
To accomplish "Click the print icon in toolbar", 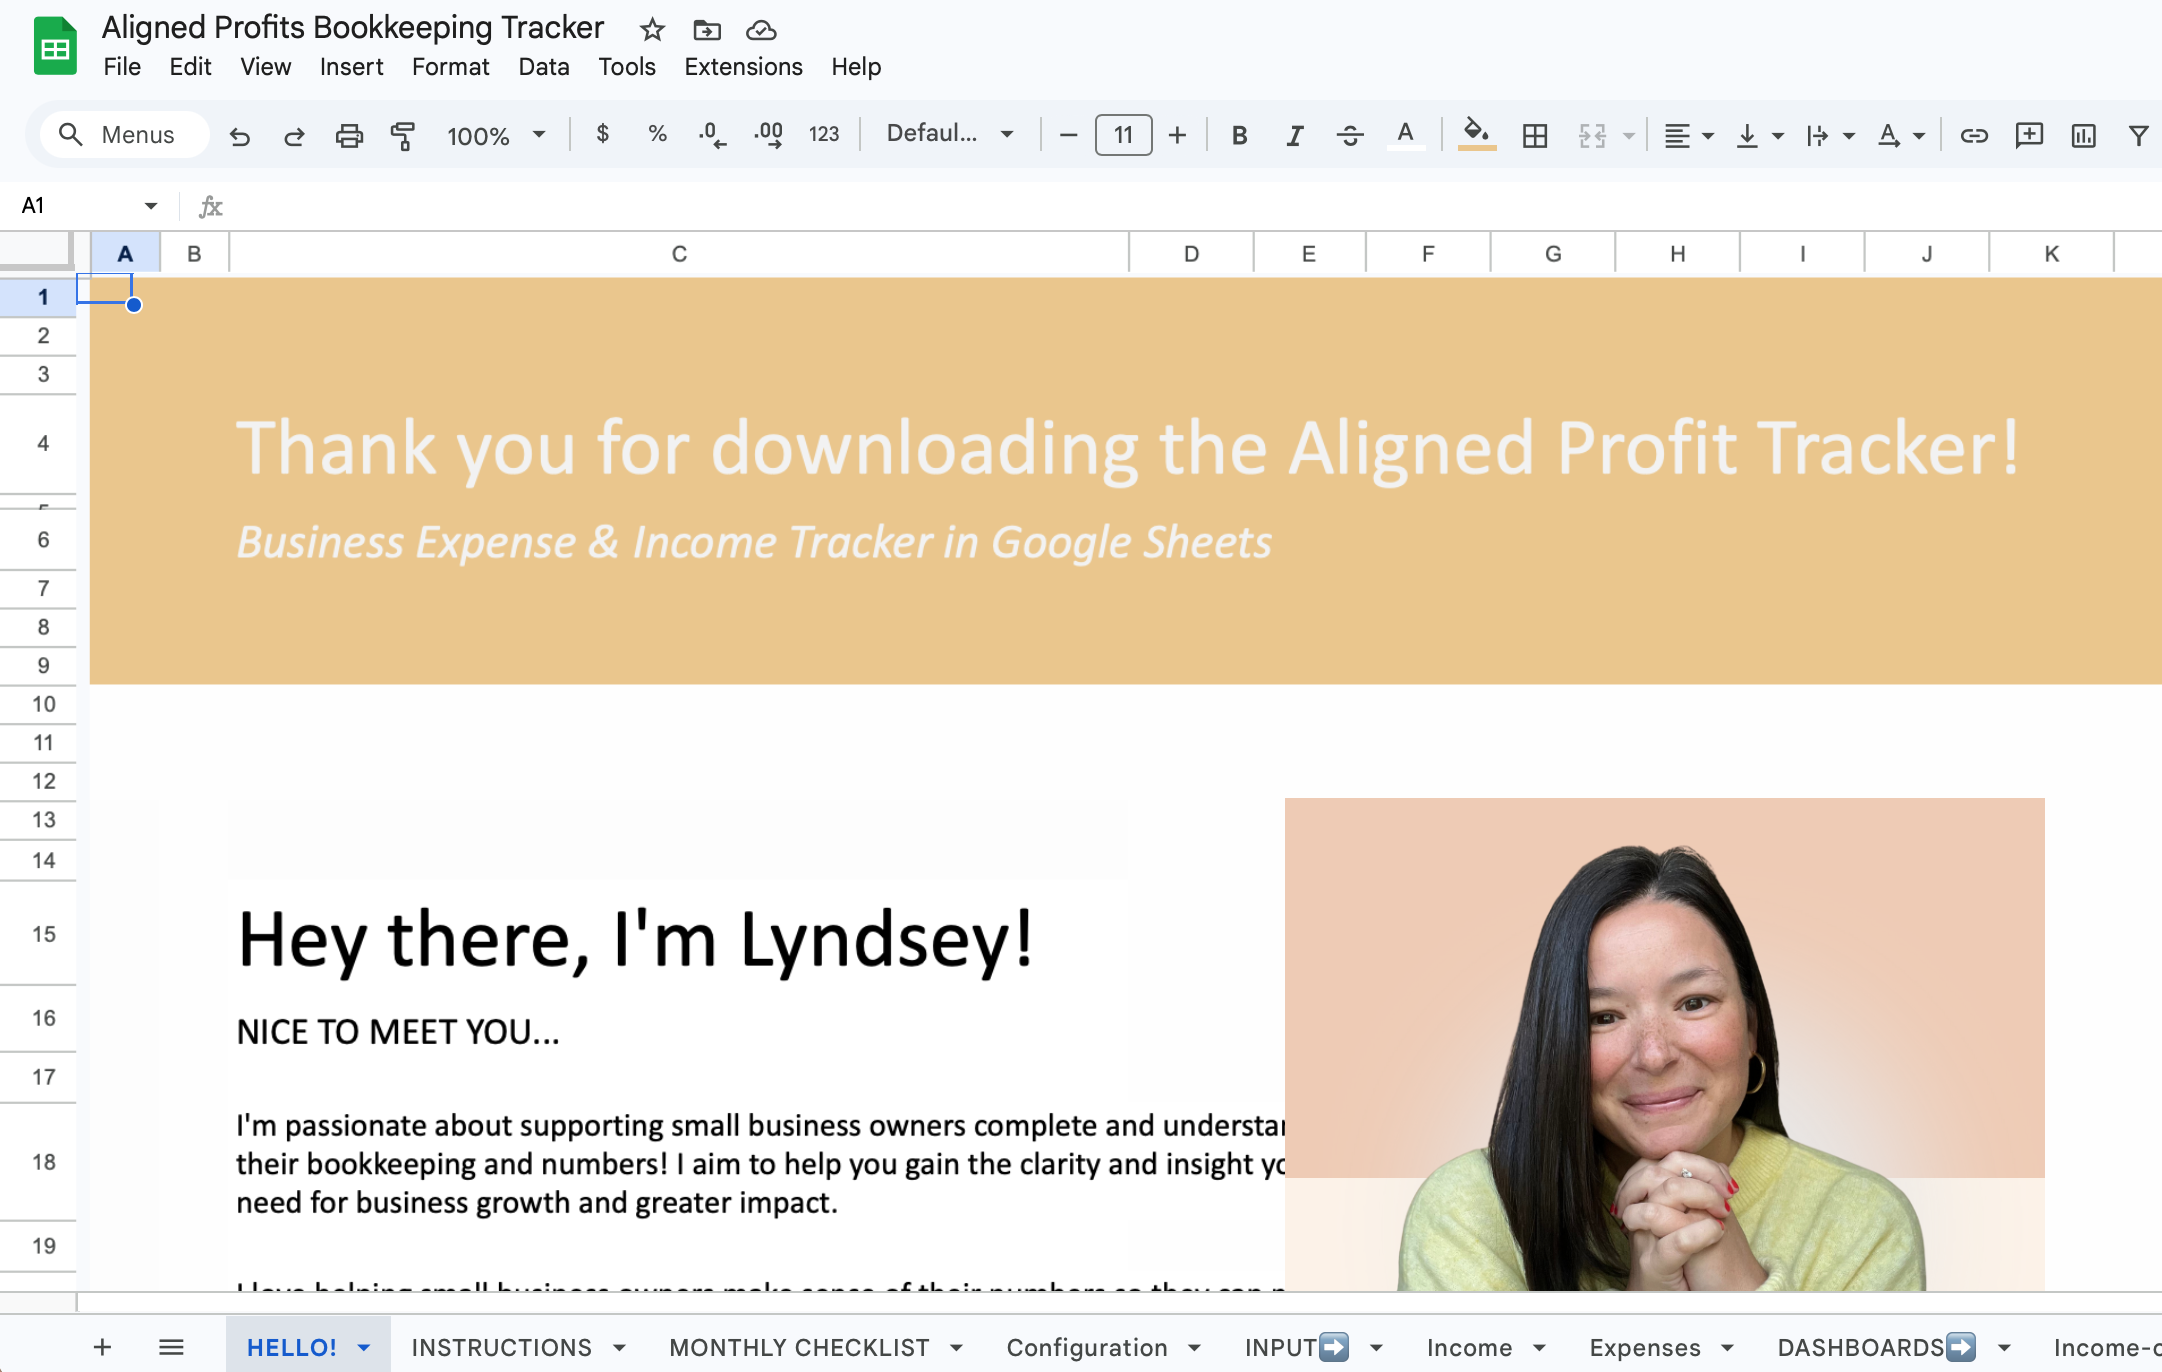I will 348,135.
